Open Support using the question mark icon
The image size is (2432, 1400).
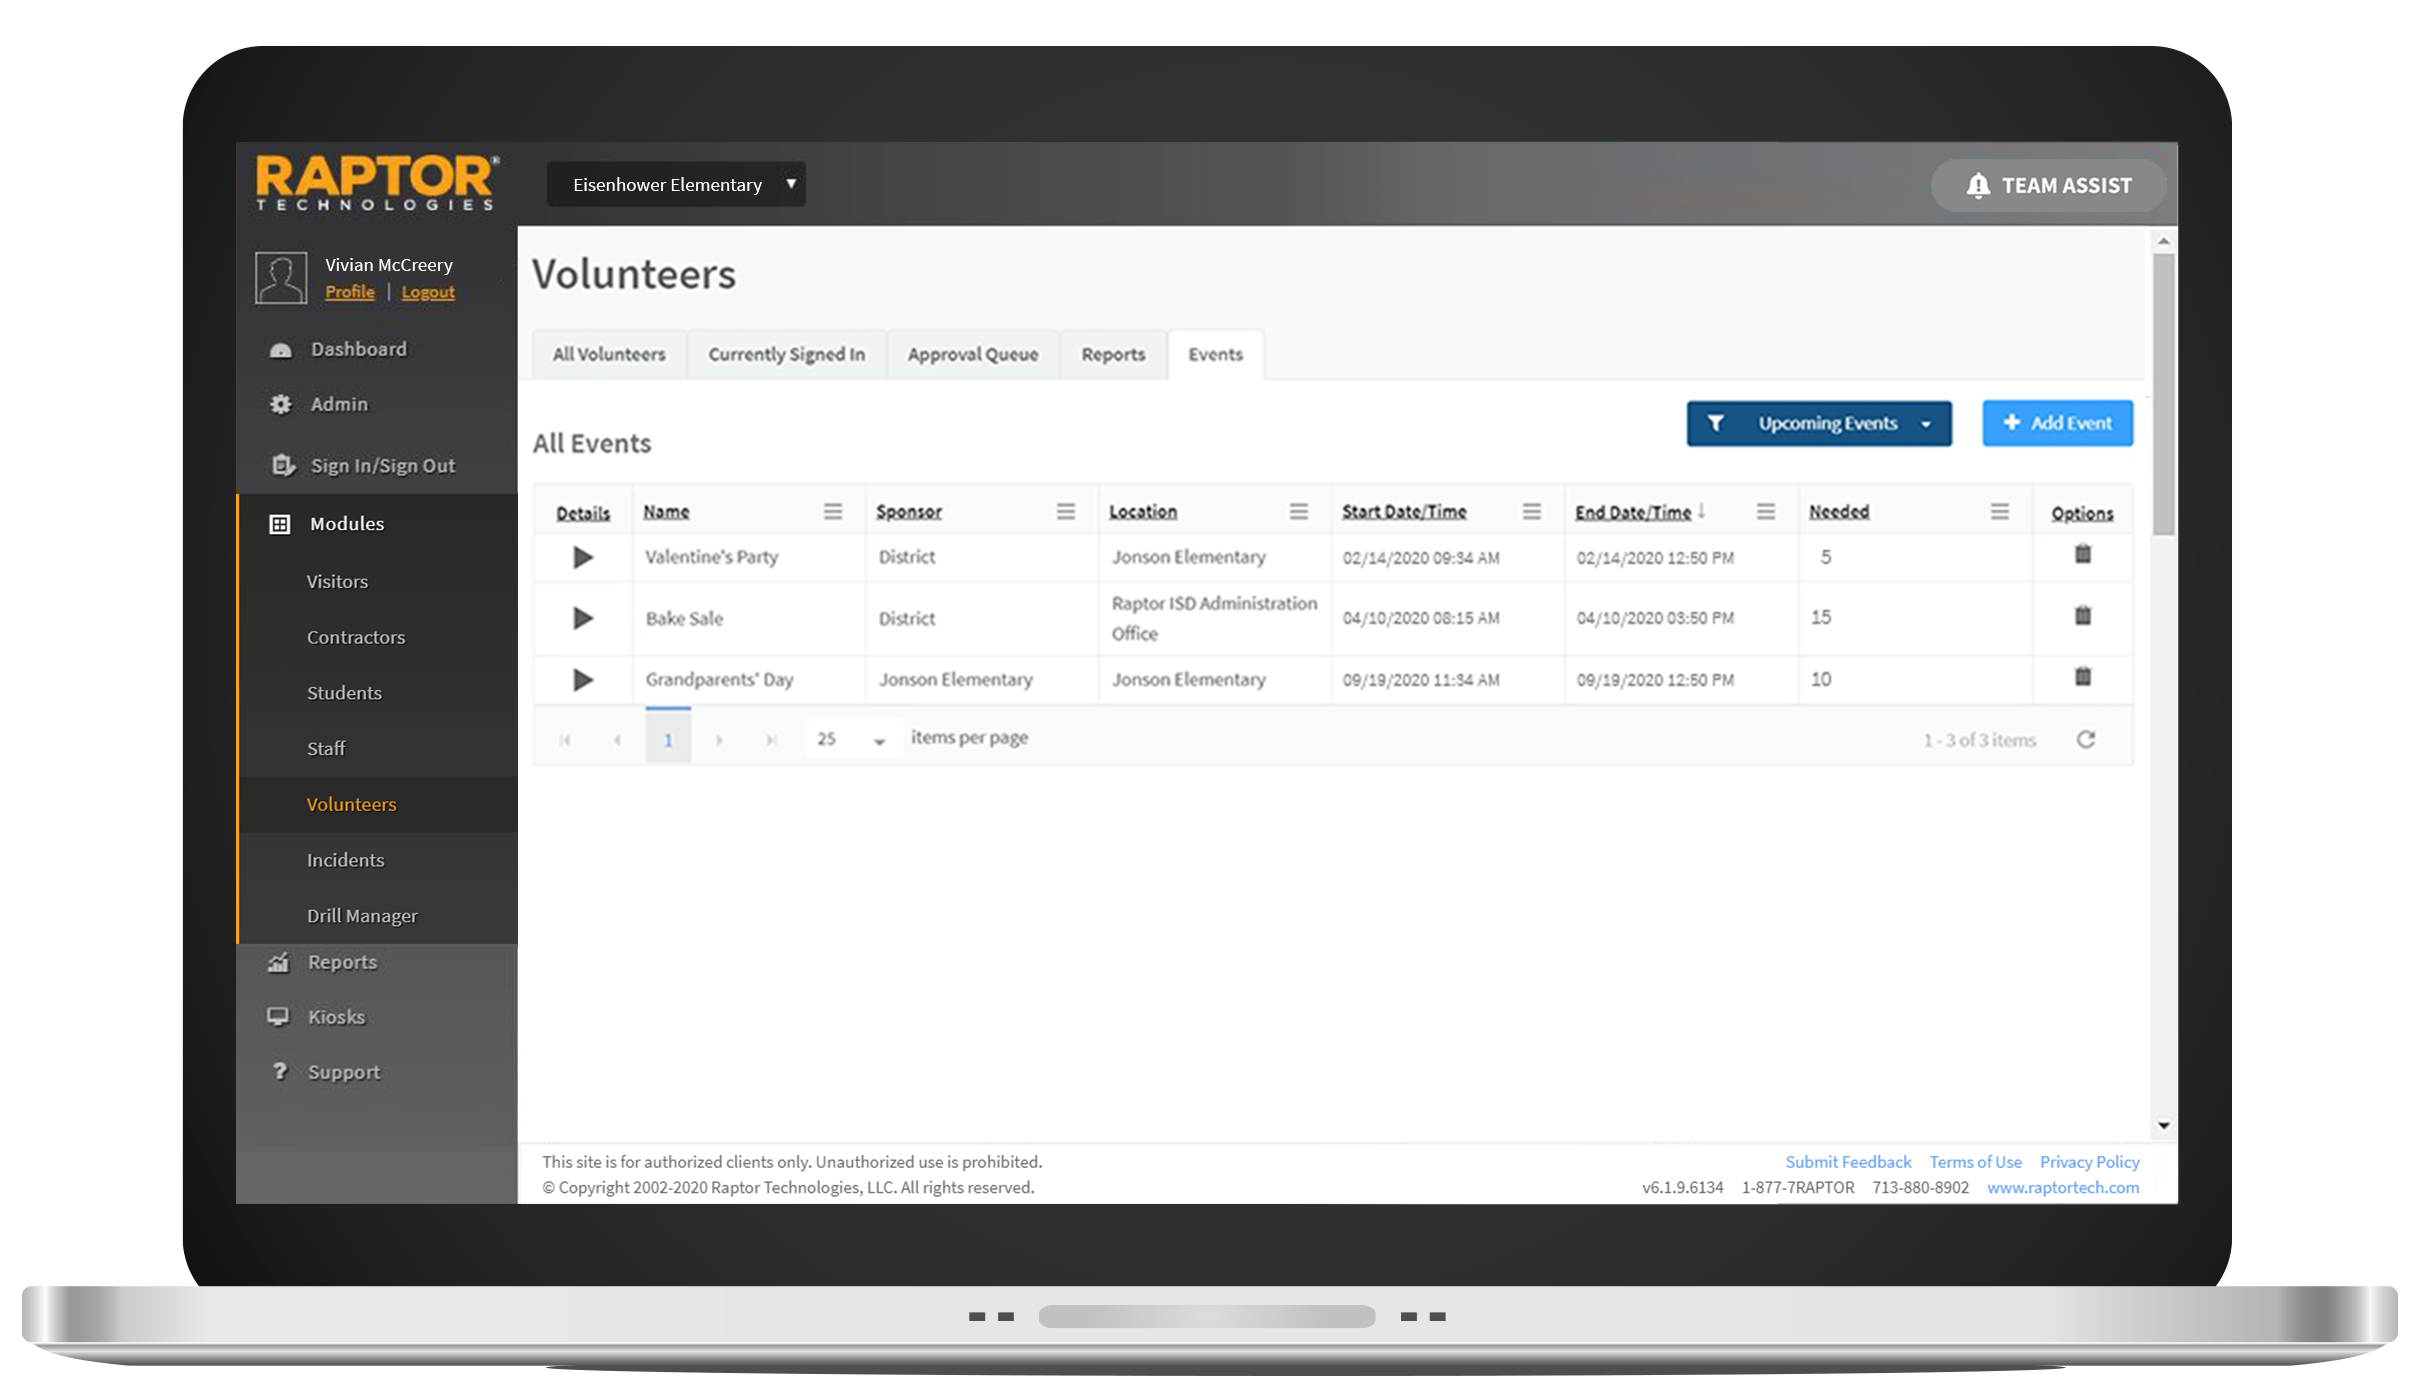(x=281, y=1071)
